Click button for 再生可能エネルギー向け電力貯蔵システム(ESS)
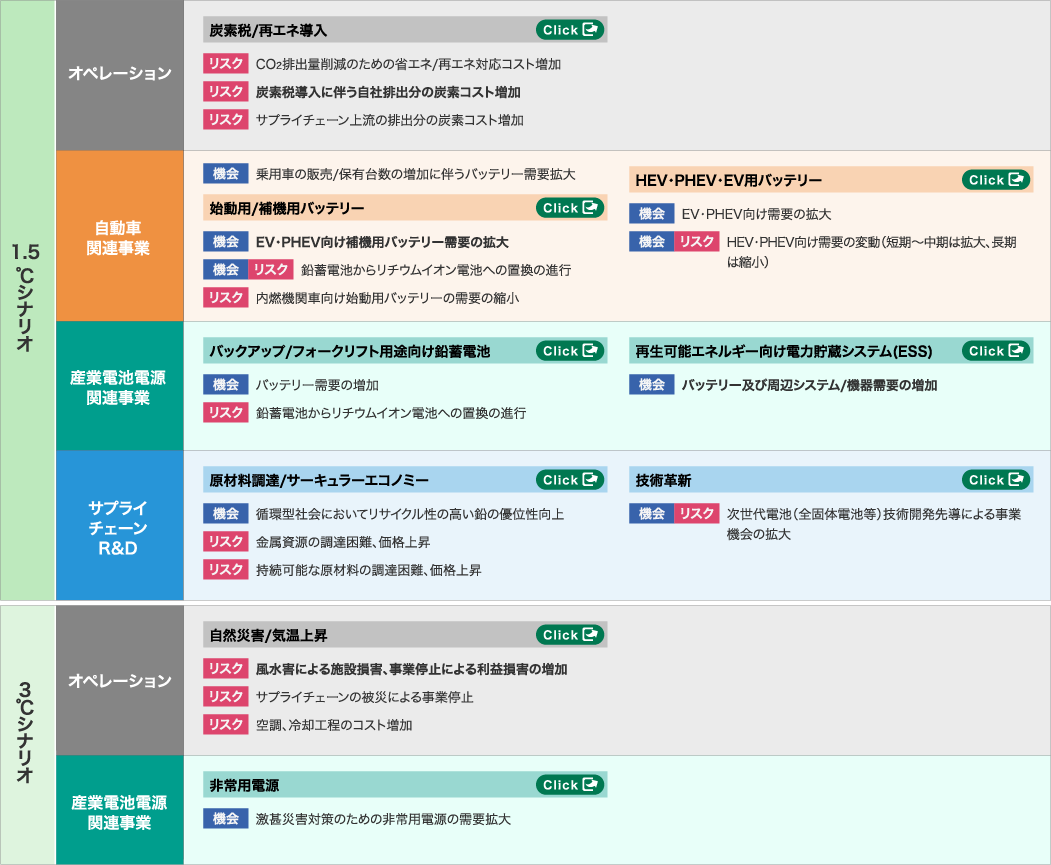This screenshot has width=1051, height=865. pyautogui.click(x=995, y=350)
